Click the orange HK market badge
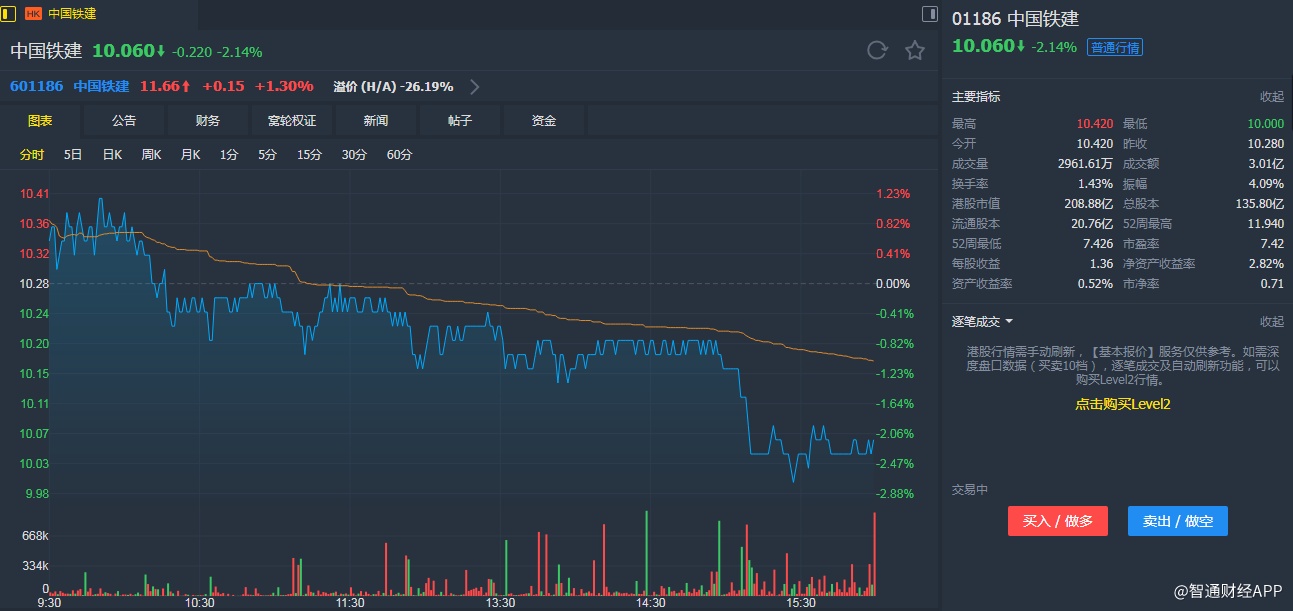1293x611 pixels. [x=33, y=14]
